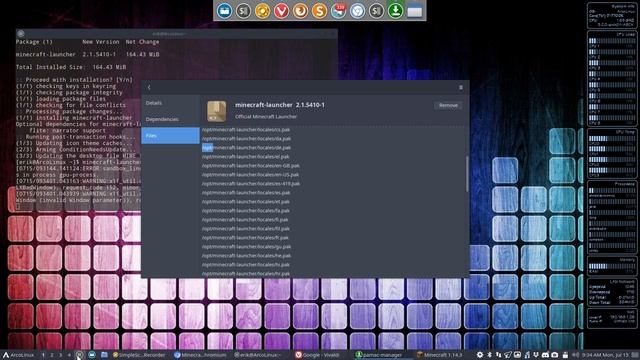Select file path locales/el.pak
Image resolution: width=640 pixels, height=360 pixels.
coord(245,157)
